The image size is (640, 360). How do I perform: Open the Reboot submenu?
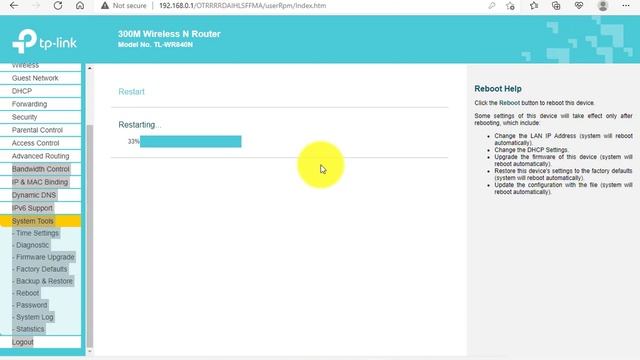tap(27, 293)
